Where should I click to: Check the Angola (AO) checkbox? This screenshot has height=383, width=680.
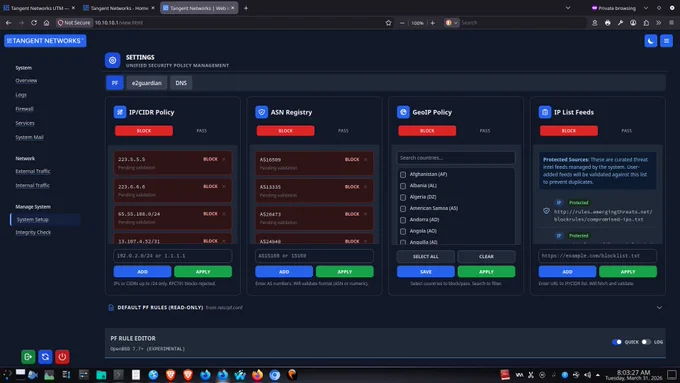(x=403, y=231)
